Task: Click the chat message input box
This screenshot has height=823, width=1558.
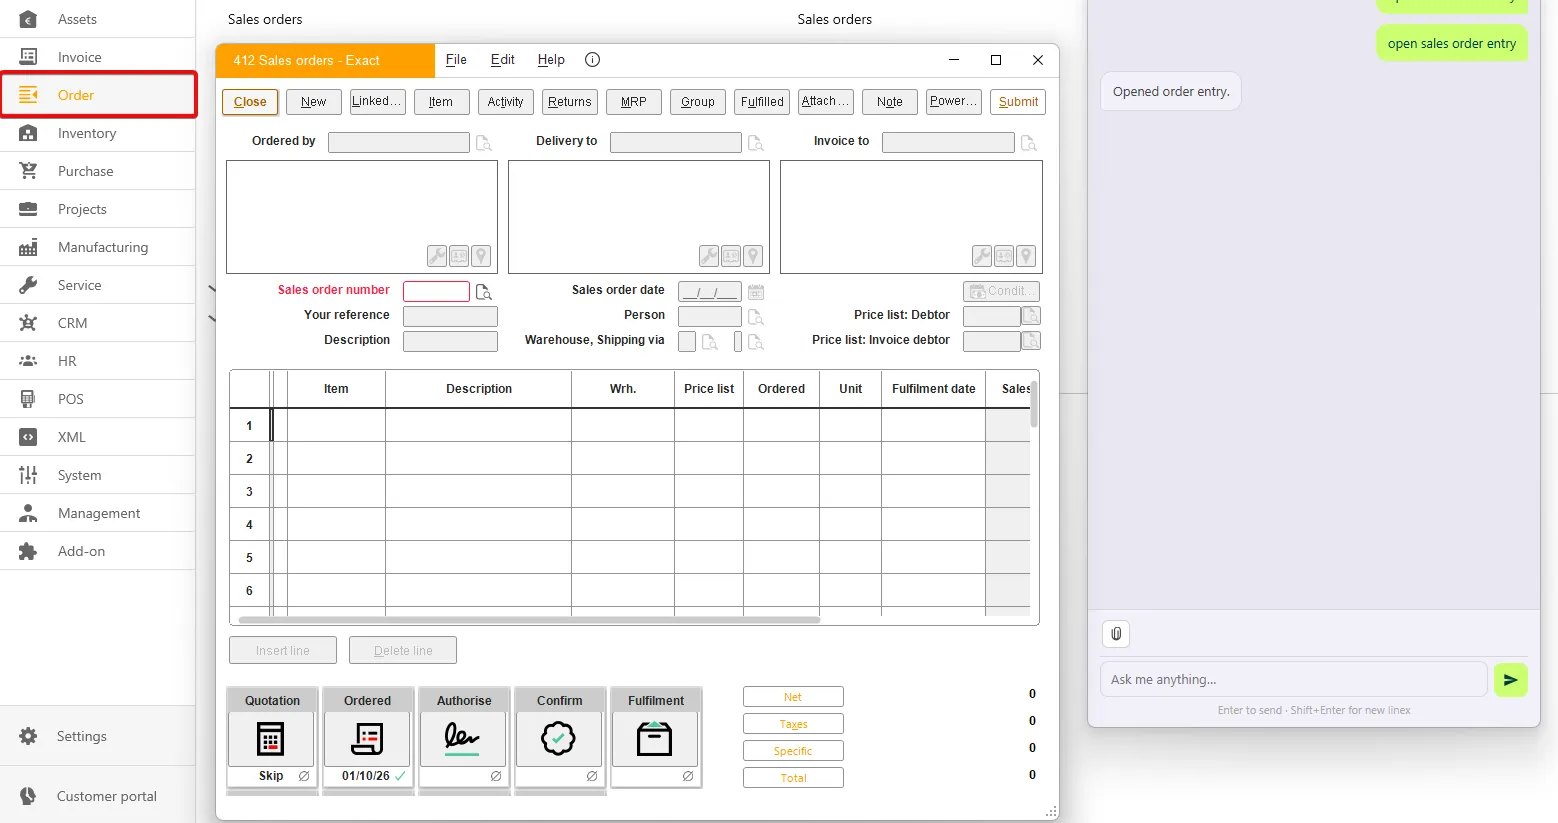Action: (1293, 680)
